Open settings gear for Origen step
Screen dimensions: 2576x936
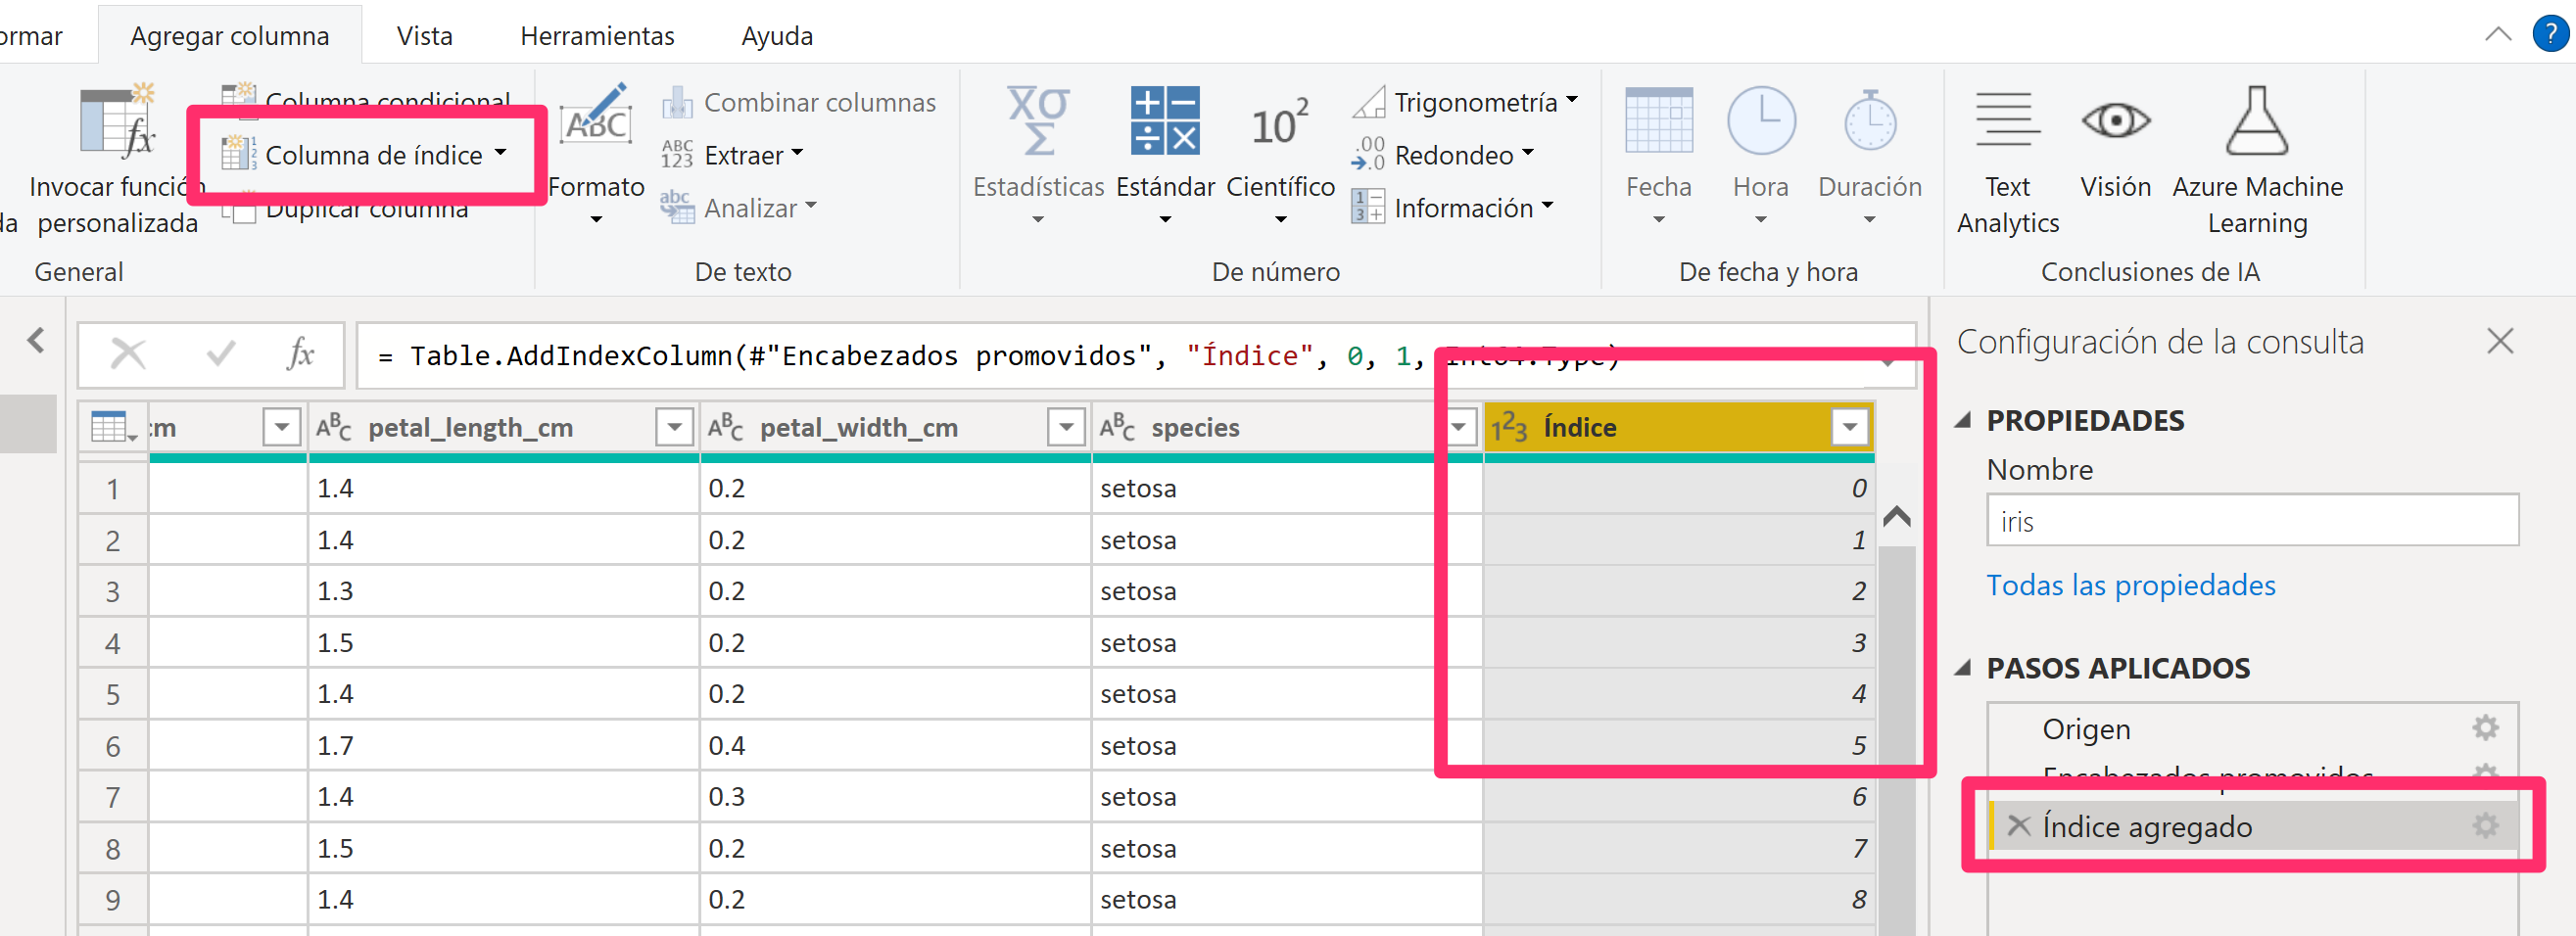[2485, 728]
